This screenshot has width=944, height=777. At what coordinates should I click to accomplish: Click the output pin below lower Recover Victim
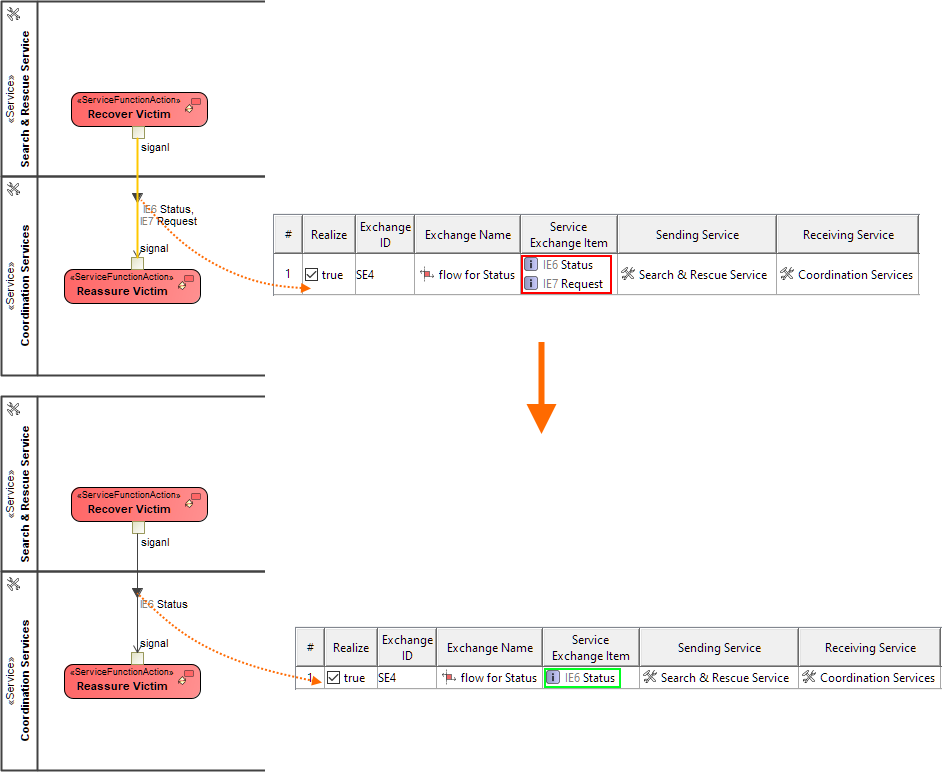138,528
